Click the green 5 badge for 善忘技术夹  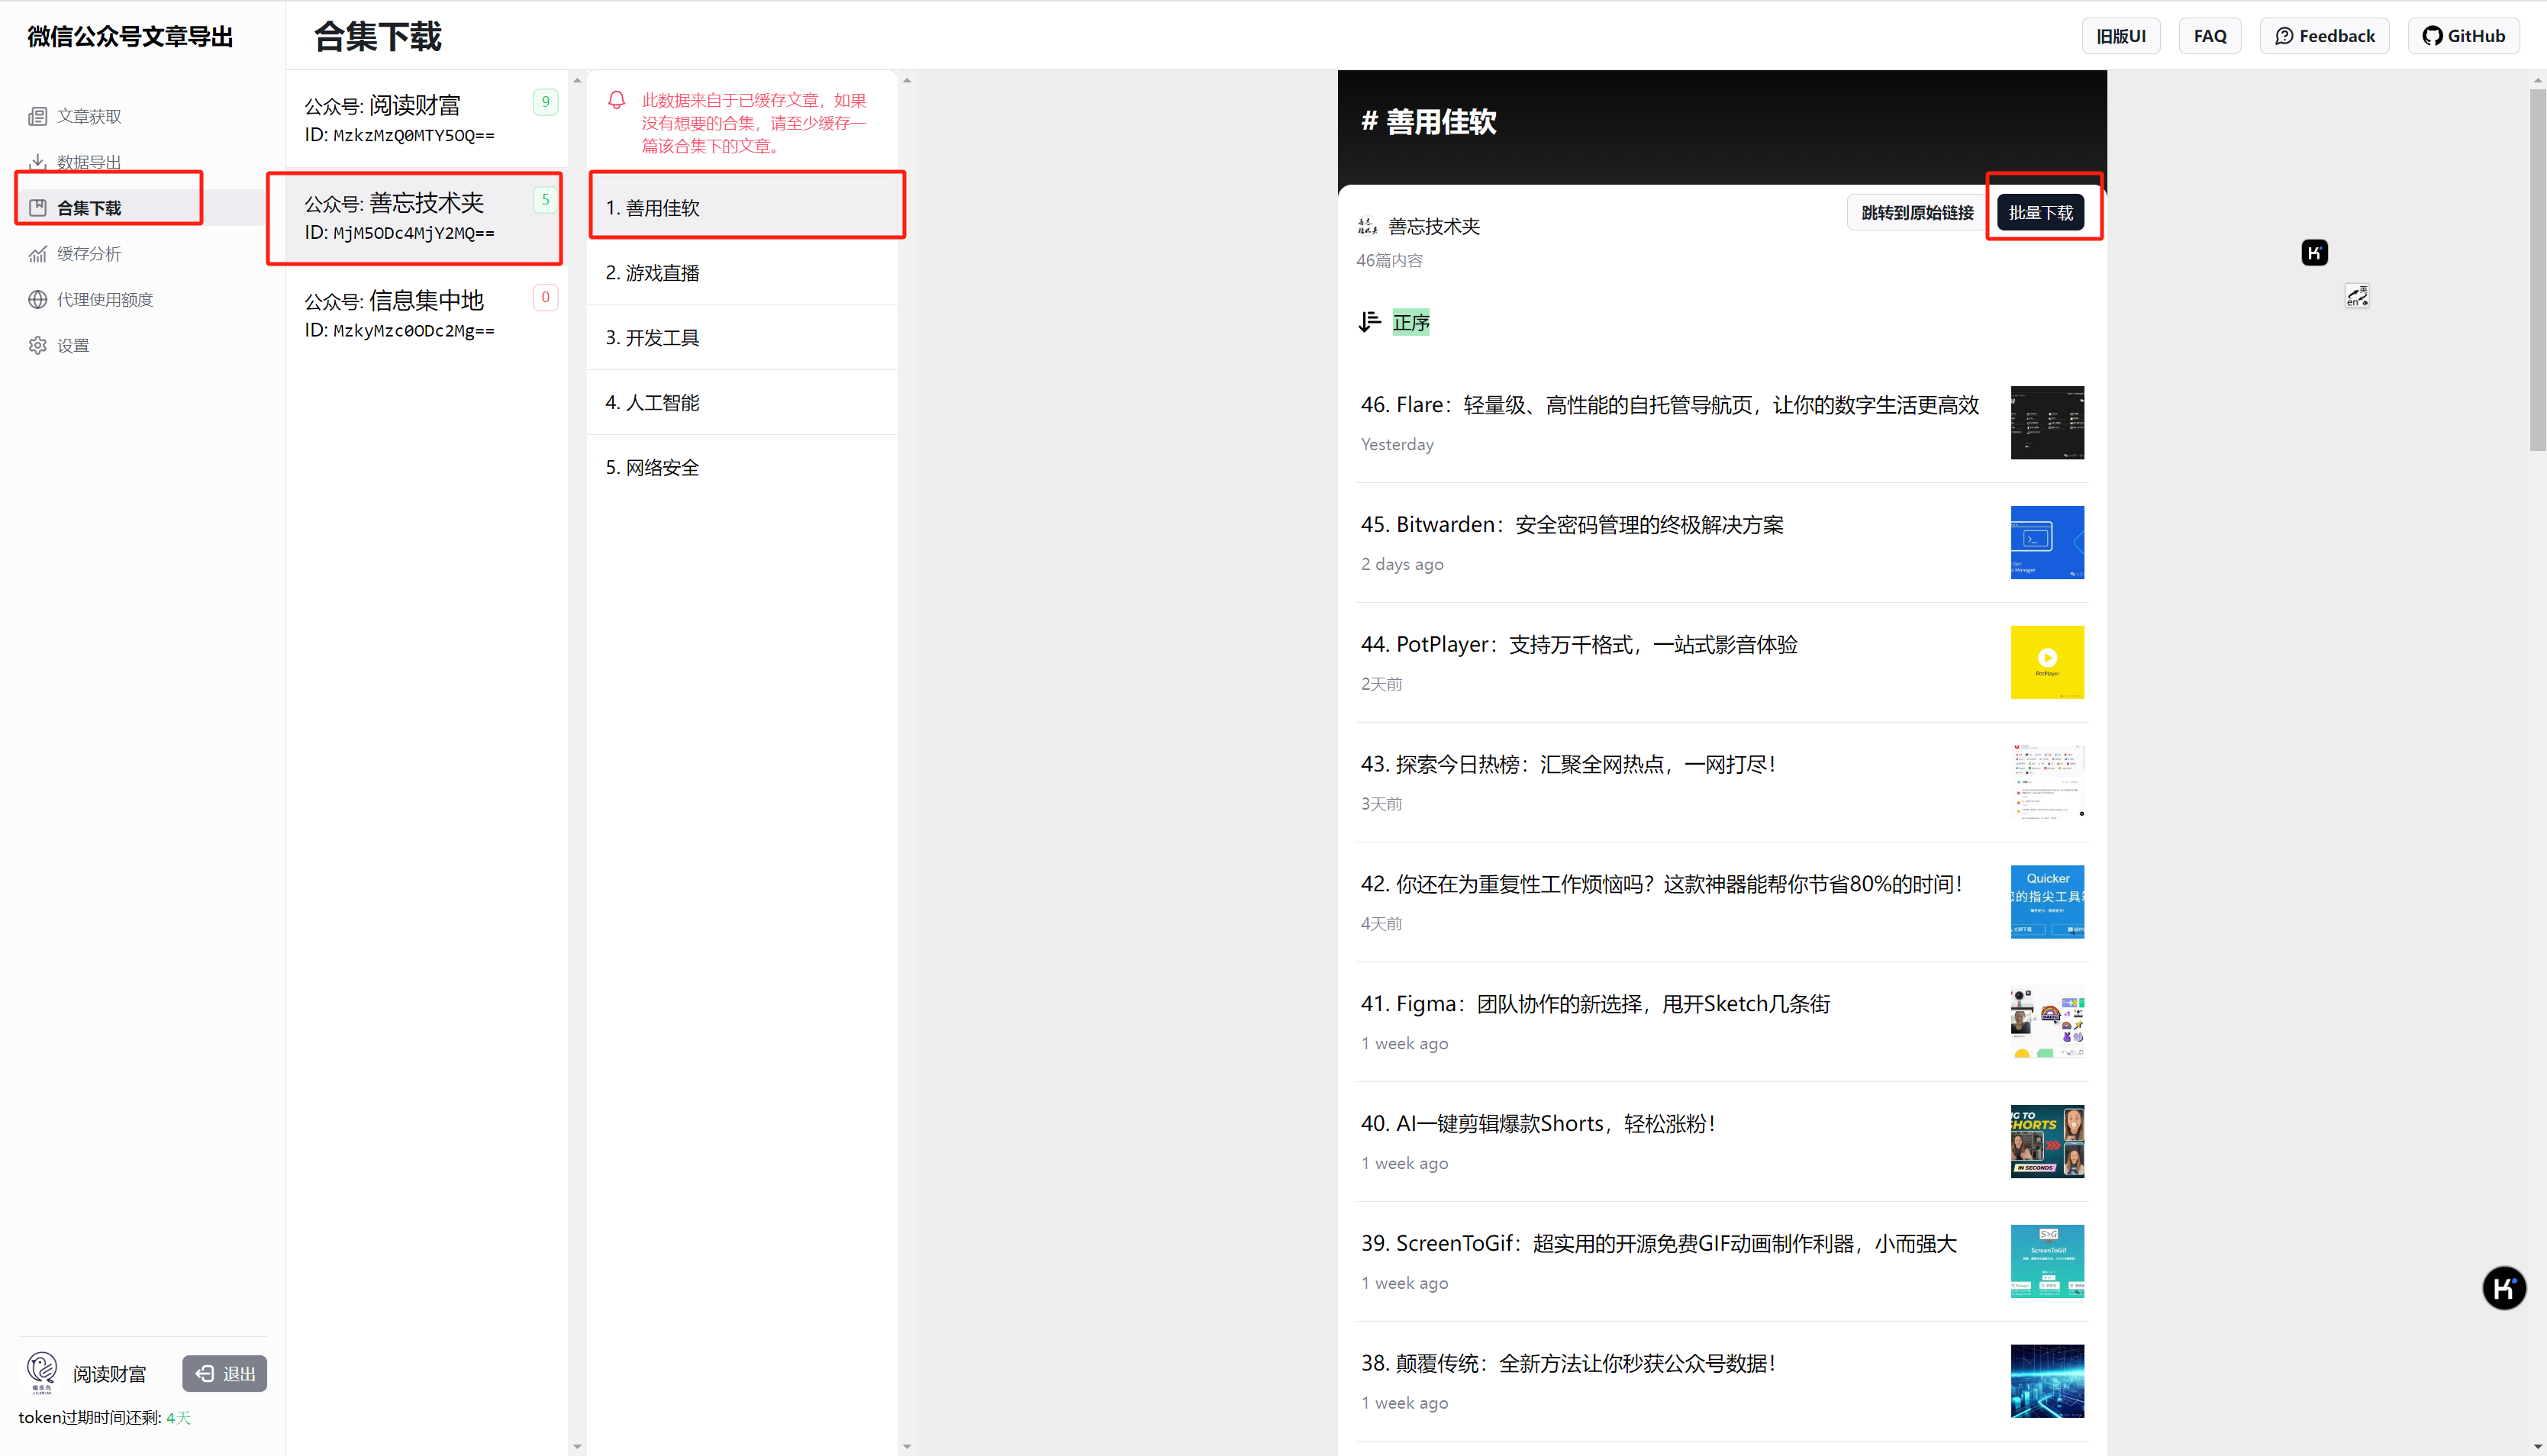coord(545,200)
